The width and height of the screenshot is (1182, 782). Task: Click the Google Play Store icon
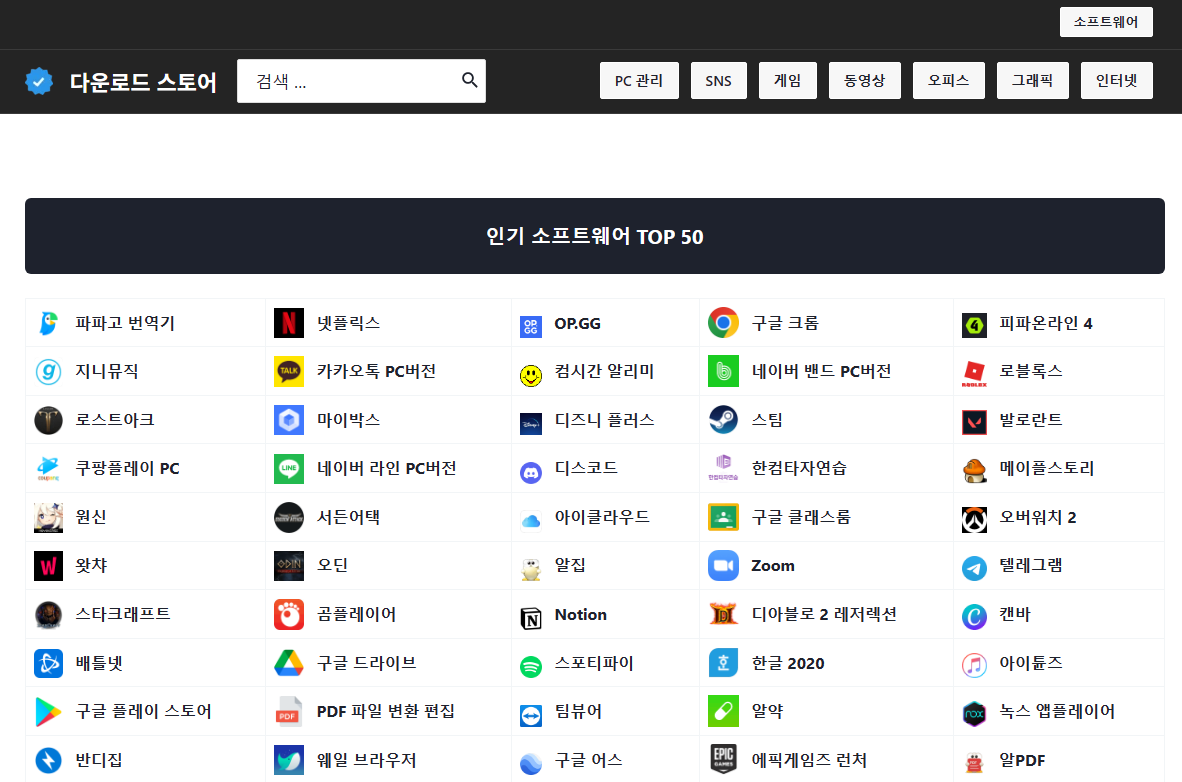tap(48, 711)
